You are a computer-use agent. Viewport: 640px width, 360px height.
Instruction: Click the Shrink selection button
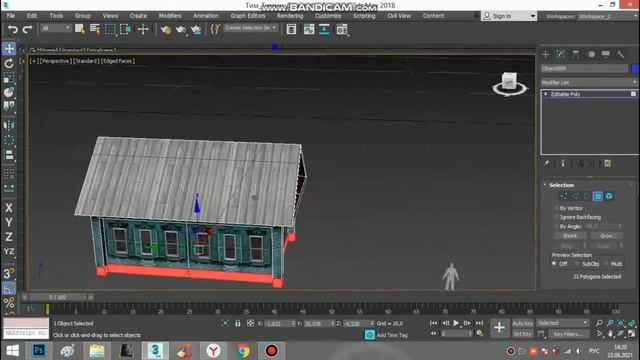[x=570, y=236]
